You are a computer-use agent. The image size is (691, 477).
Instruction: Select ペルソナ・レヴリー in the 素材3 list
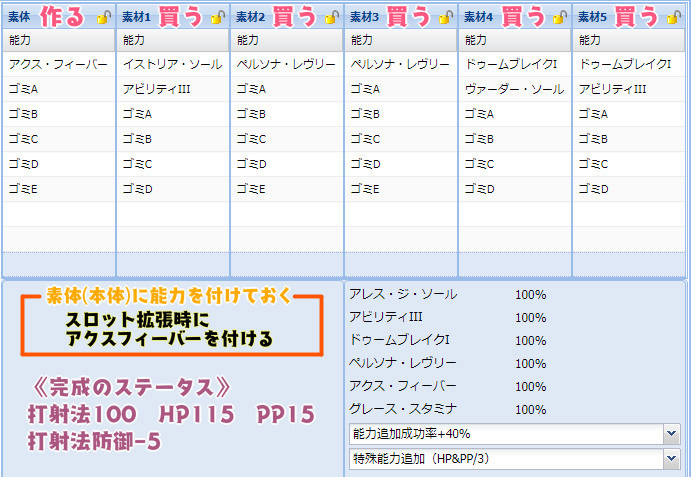click(x=401, y=64)
